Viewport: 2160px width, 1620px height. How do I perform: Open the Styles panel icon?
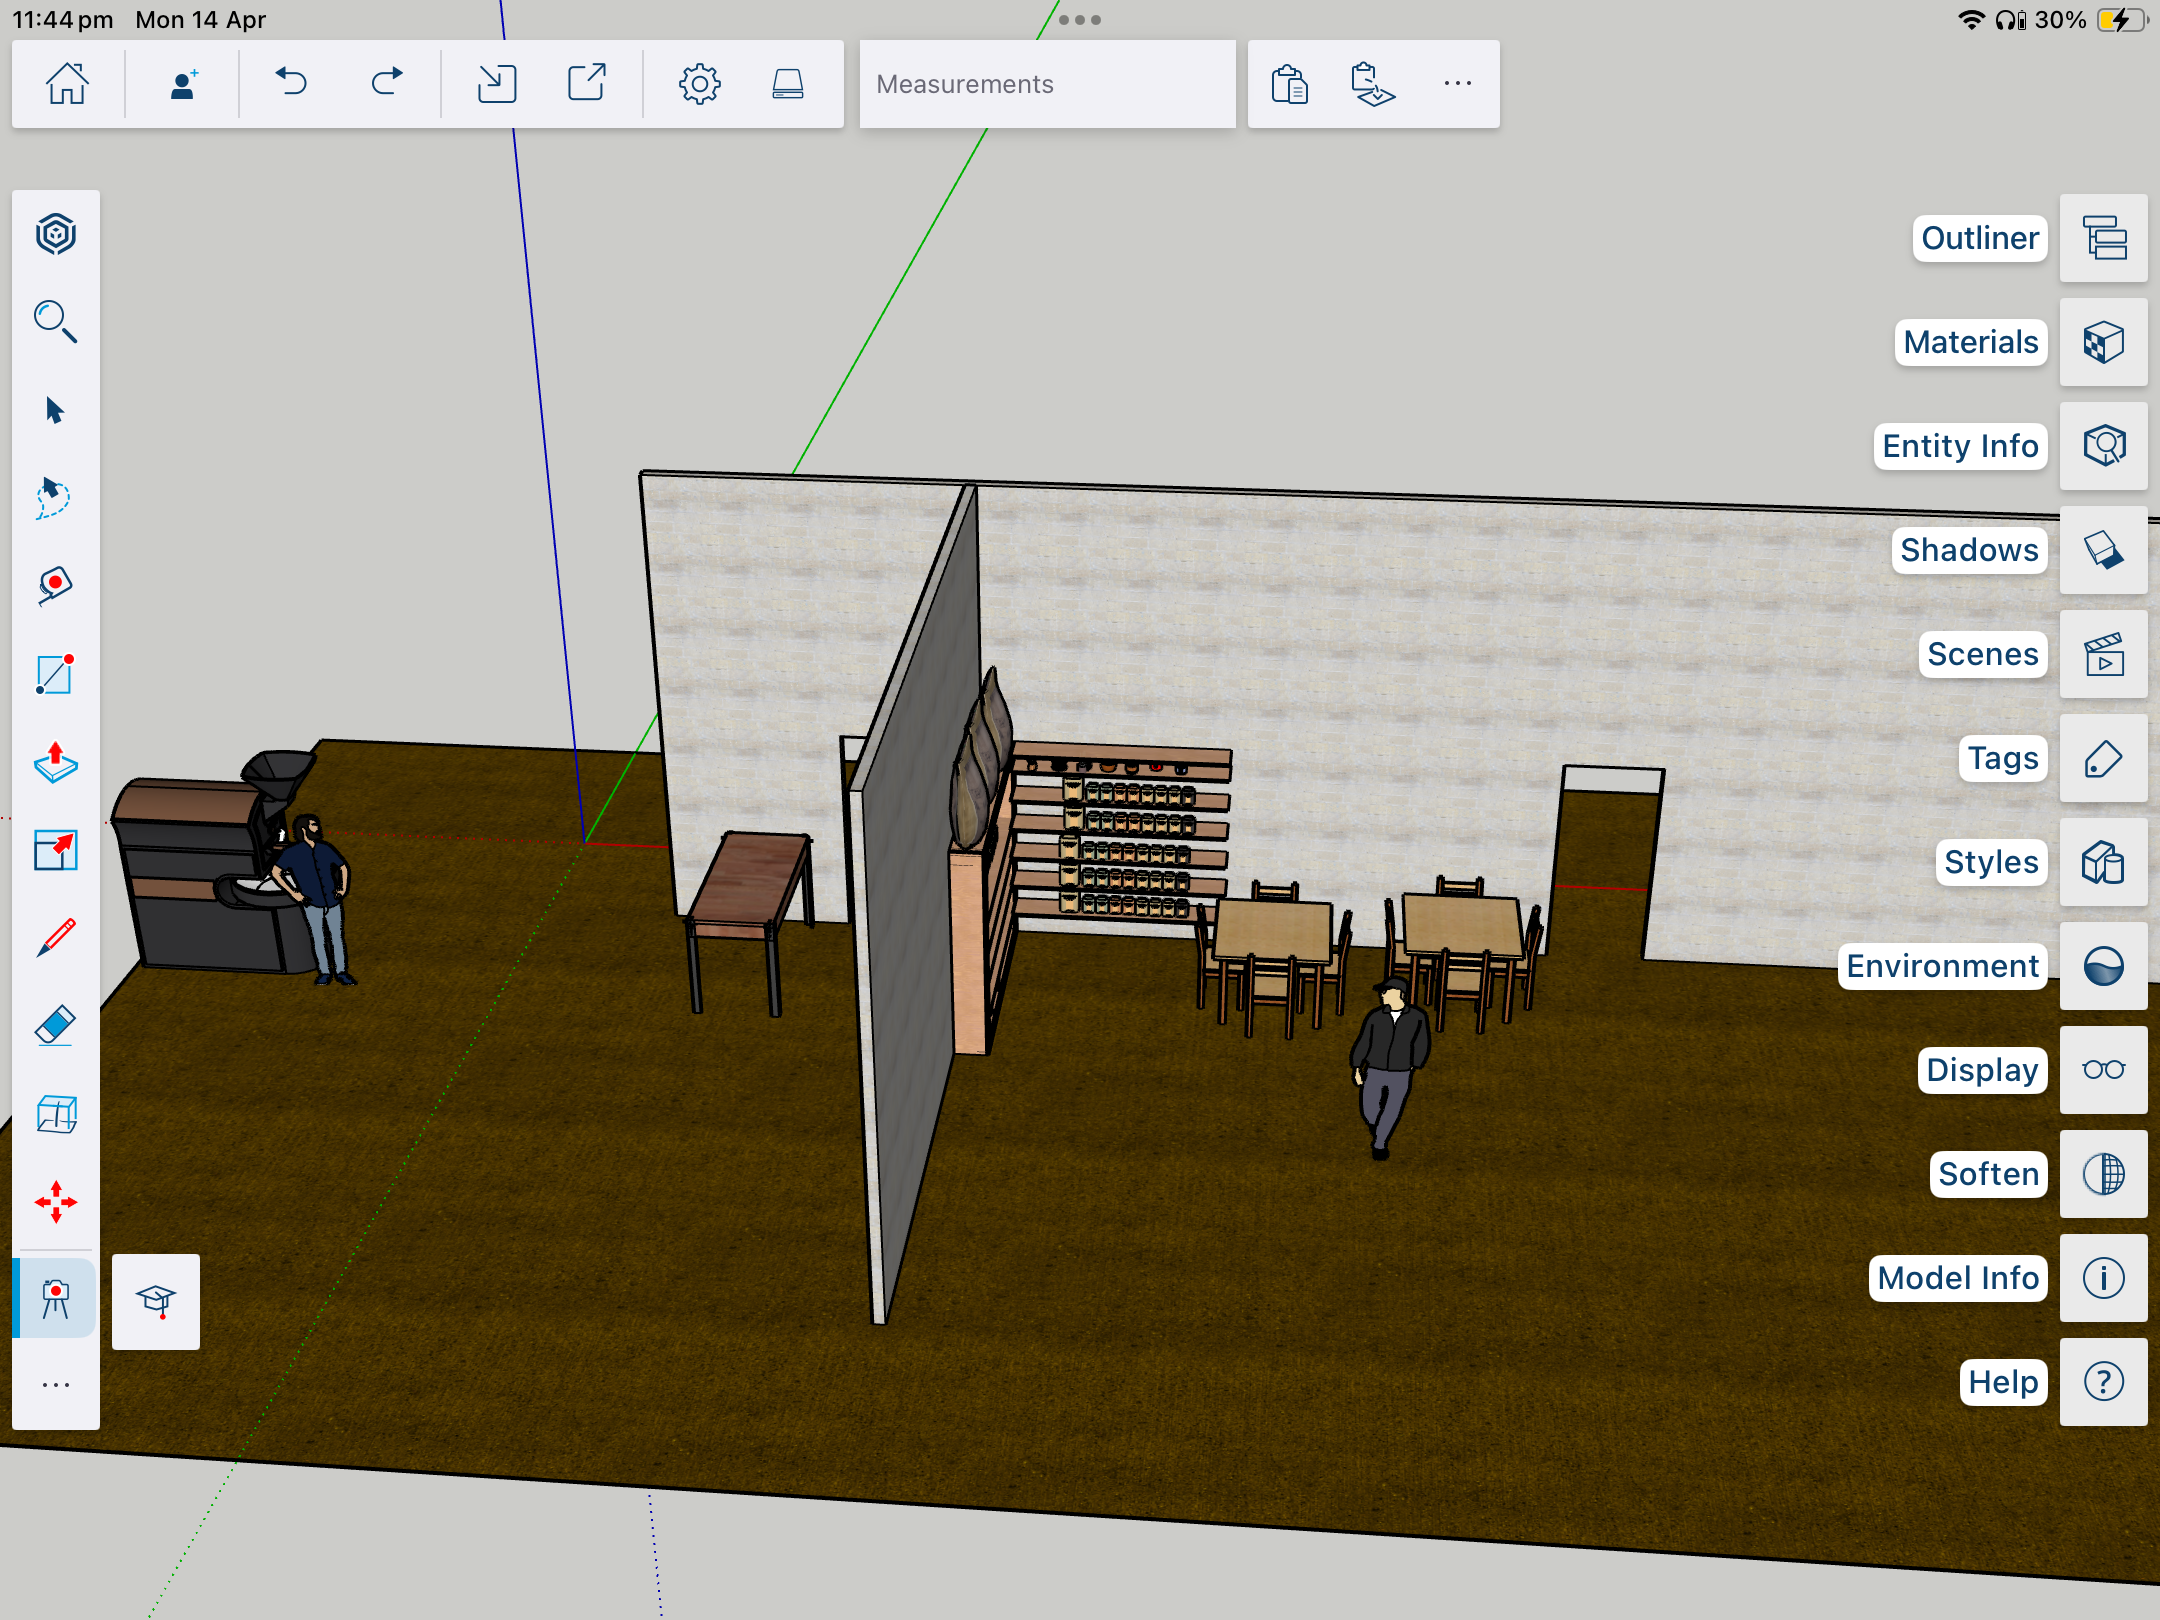(x=2103, y=863)
